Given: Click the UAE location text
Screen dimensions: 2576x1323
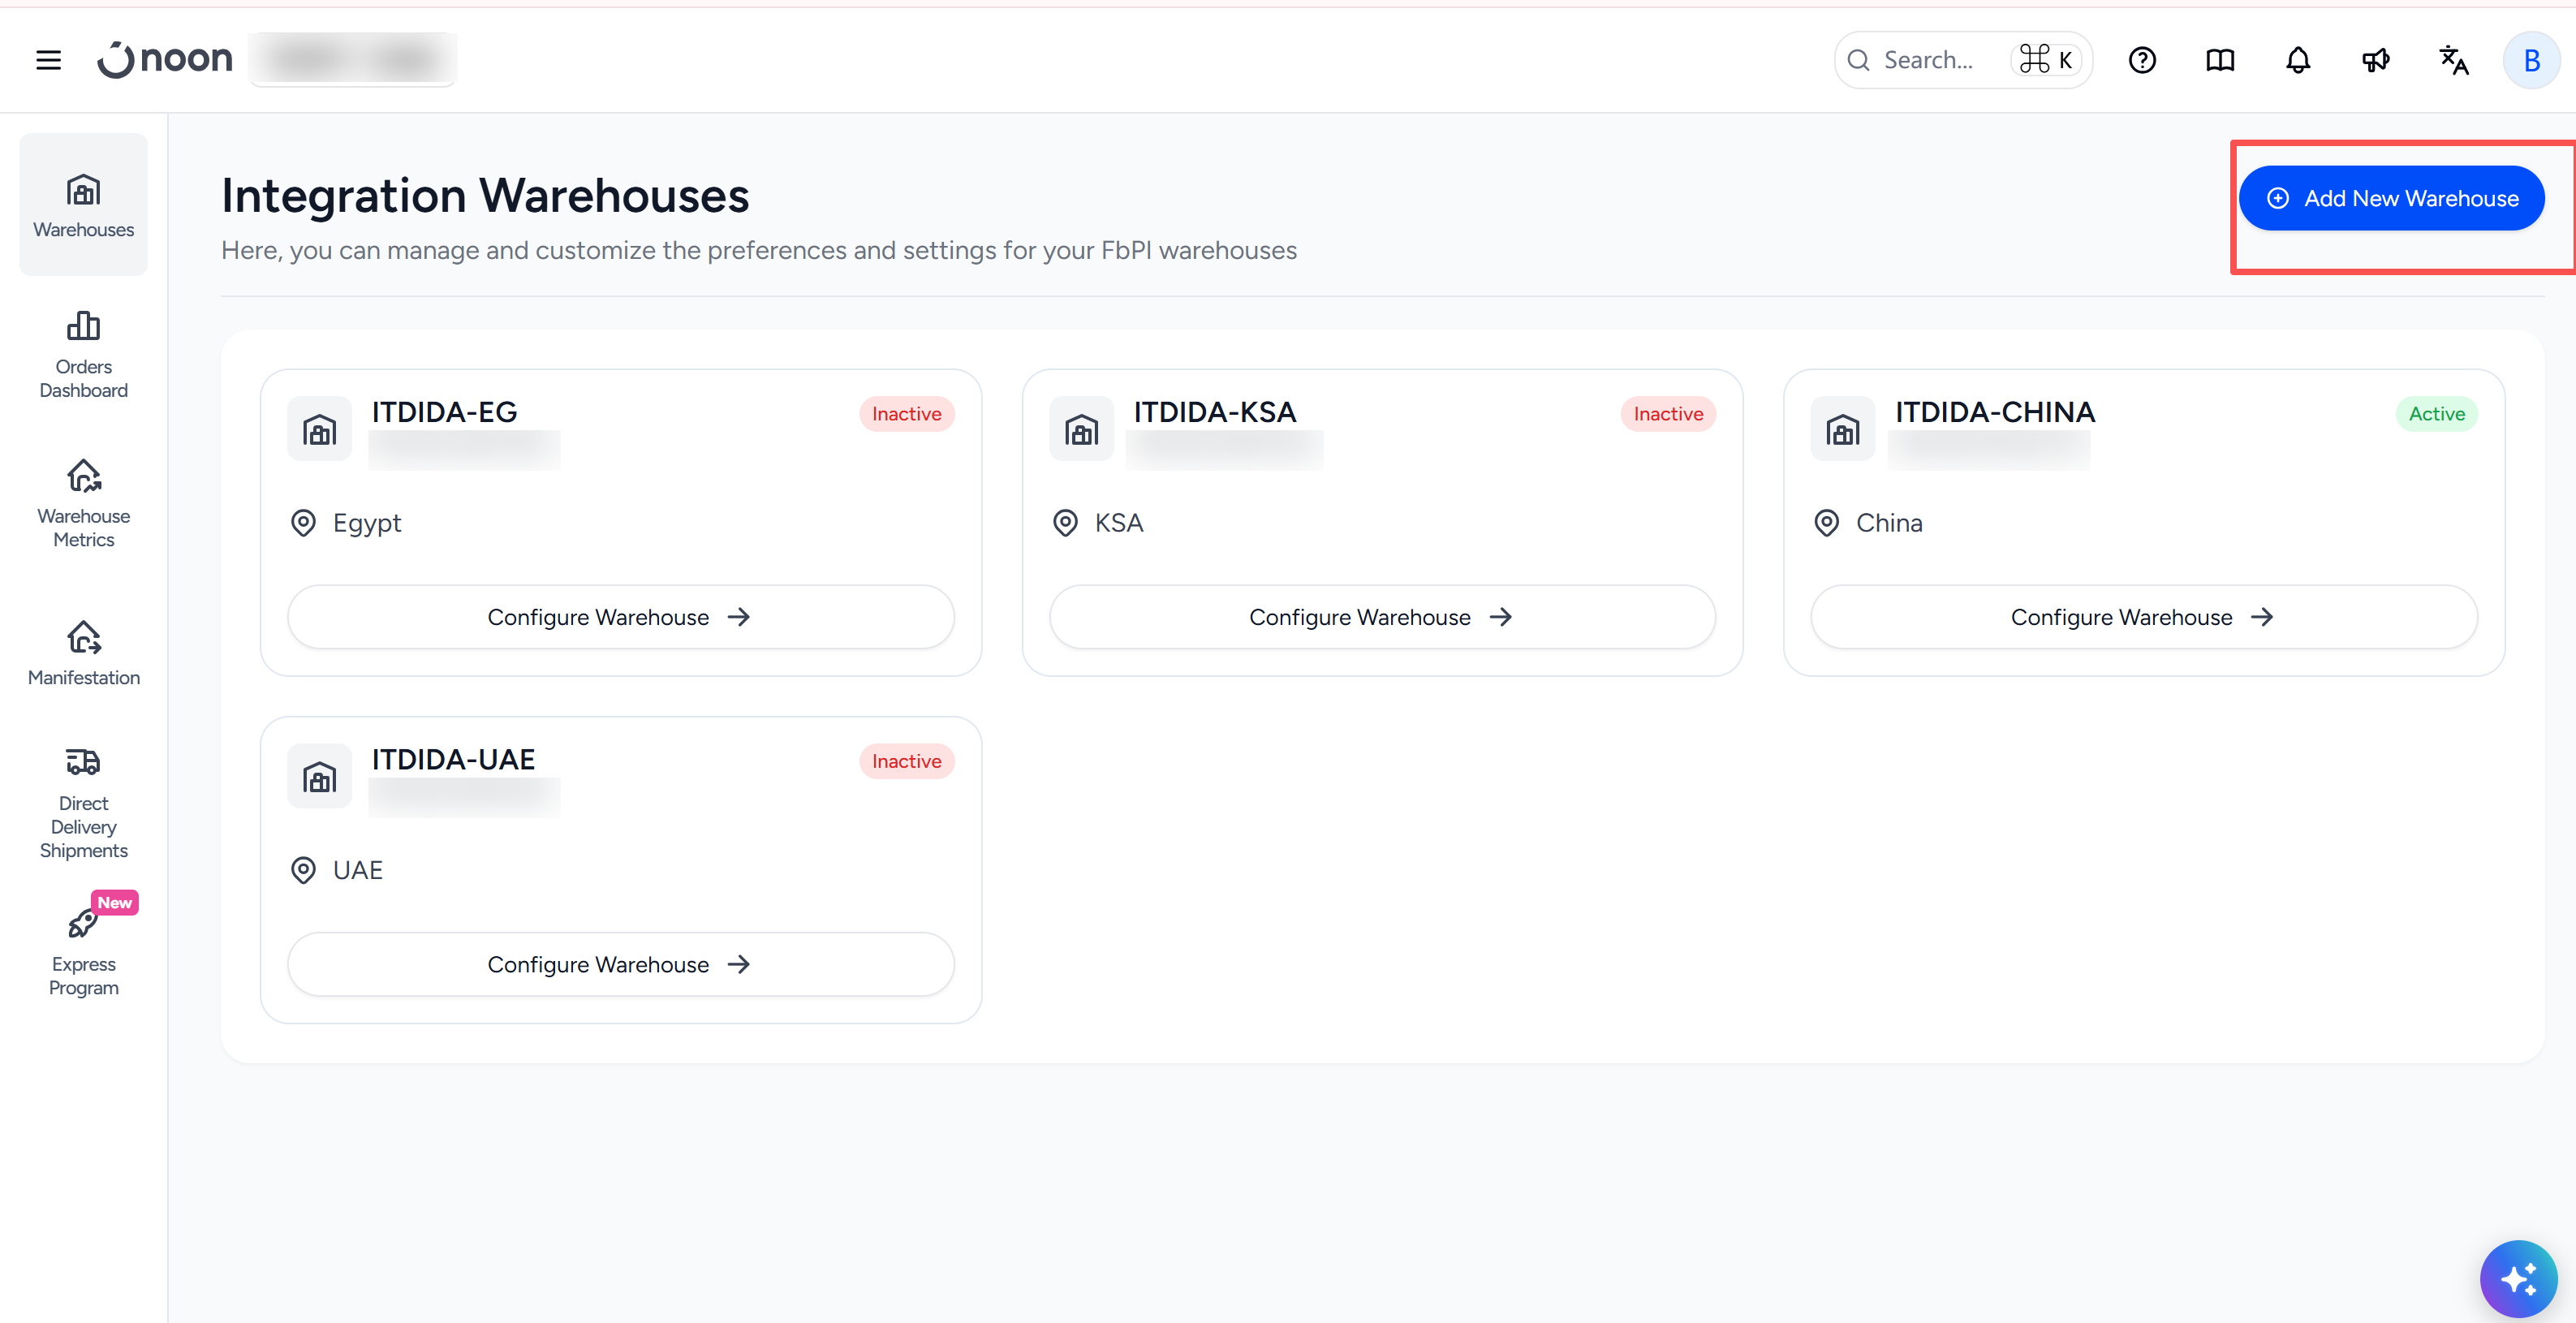Looking at the screenshot, I should click(x=358, y=870).
